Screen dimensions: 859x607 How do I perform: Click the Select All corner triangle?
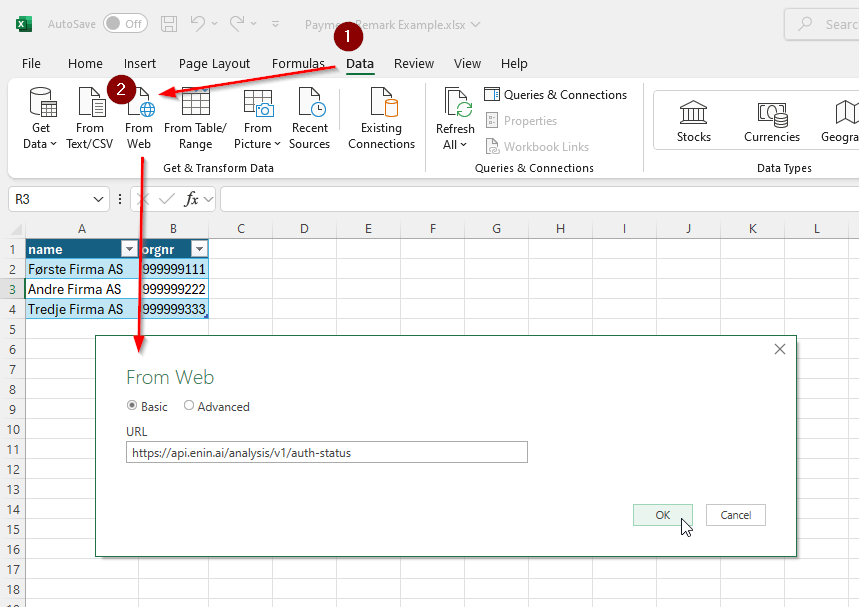pyautogui.click(x=16, y=229)
